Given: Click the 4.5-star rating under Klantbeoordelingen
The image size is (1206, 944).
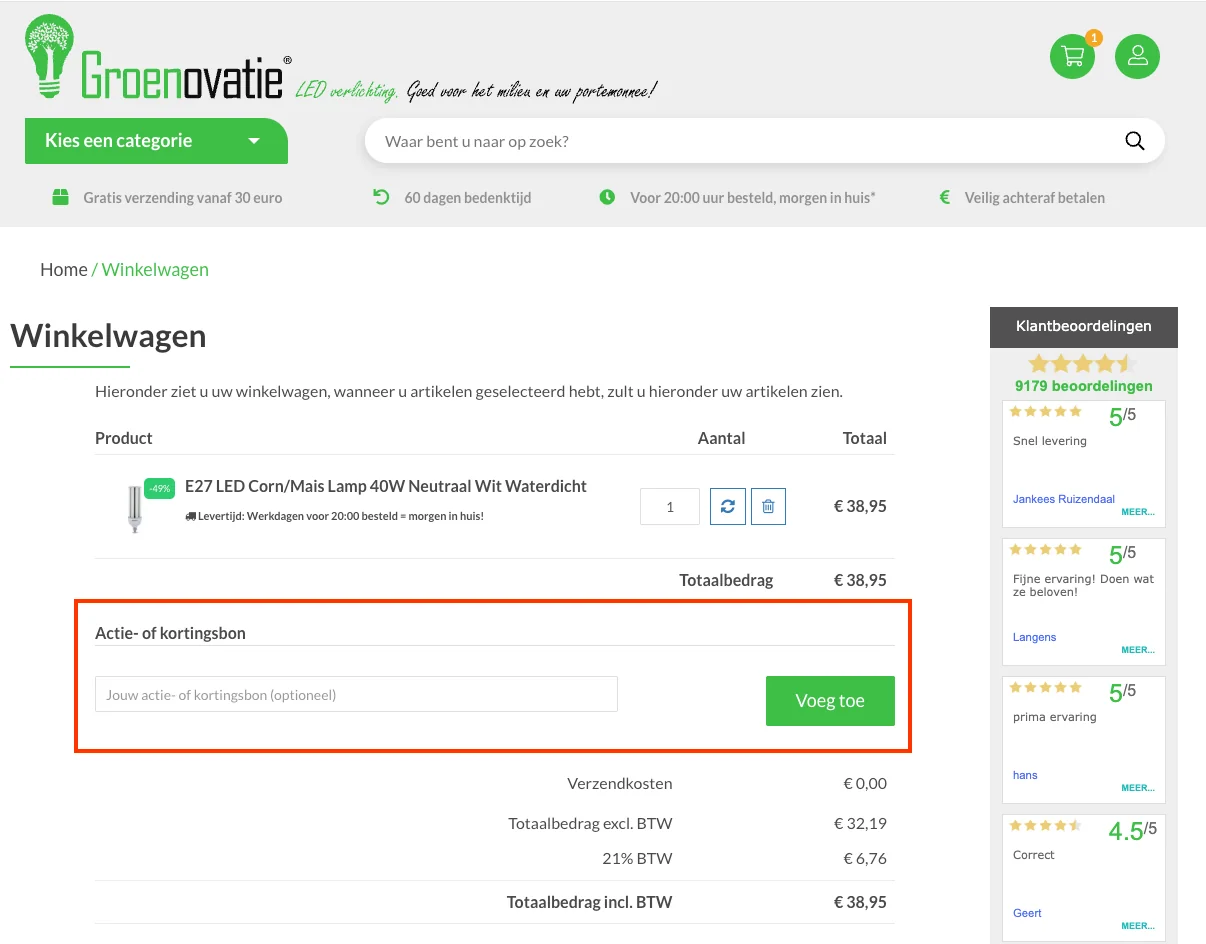Looking at the screenshot, I should point(1083,363).
